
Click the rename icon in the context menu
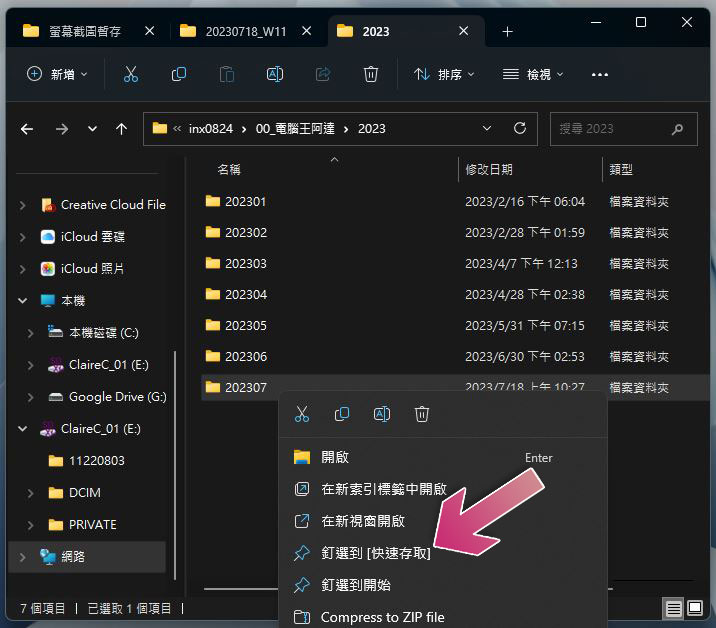[381, 414]
